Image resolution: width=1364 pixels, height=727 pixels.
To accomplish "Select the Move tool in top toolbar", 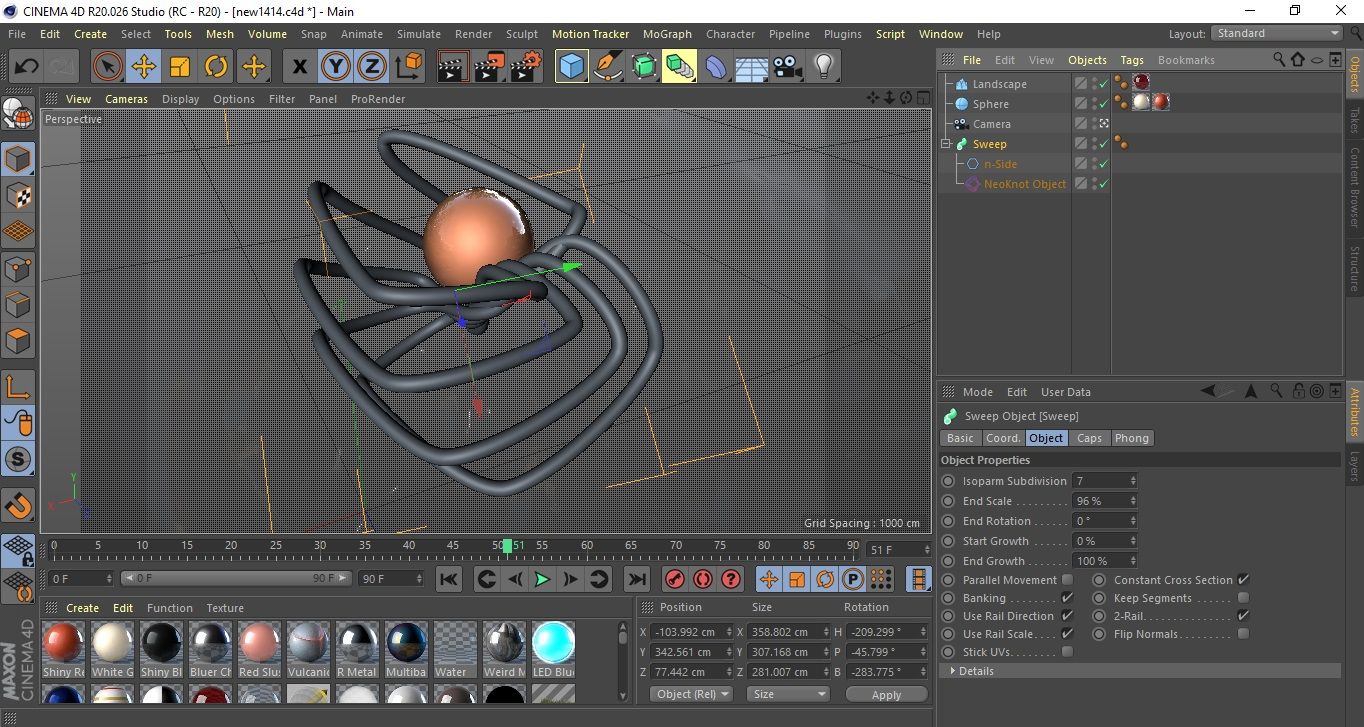I will (x=144, y=67).
